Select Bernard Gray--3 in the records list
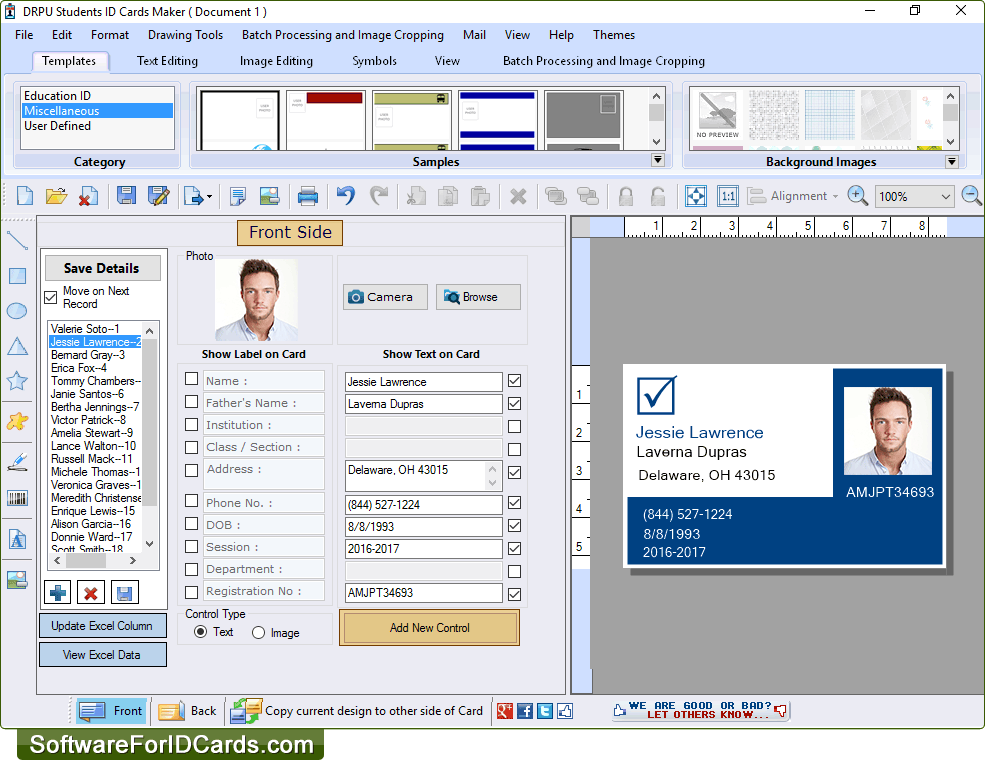Screen dimensions: 985x760 [x=88, y=355]
